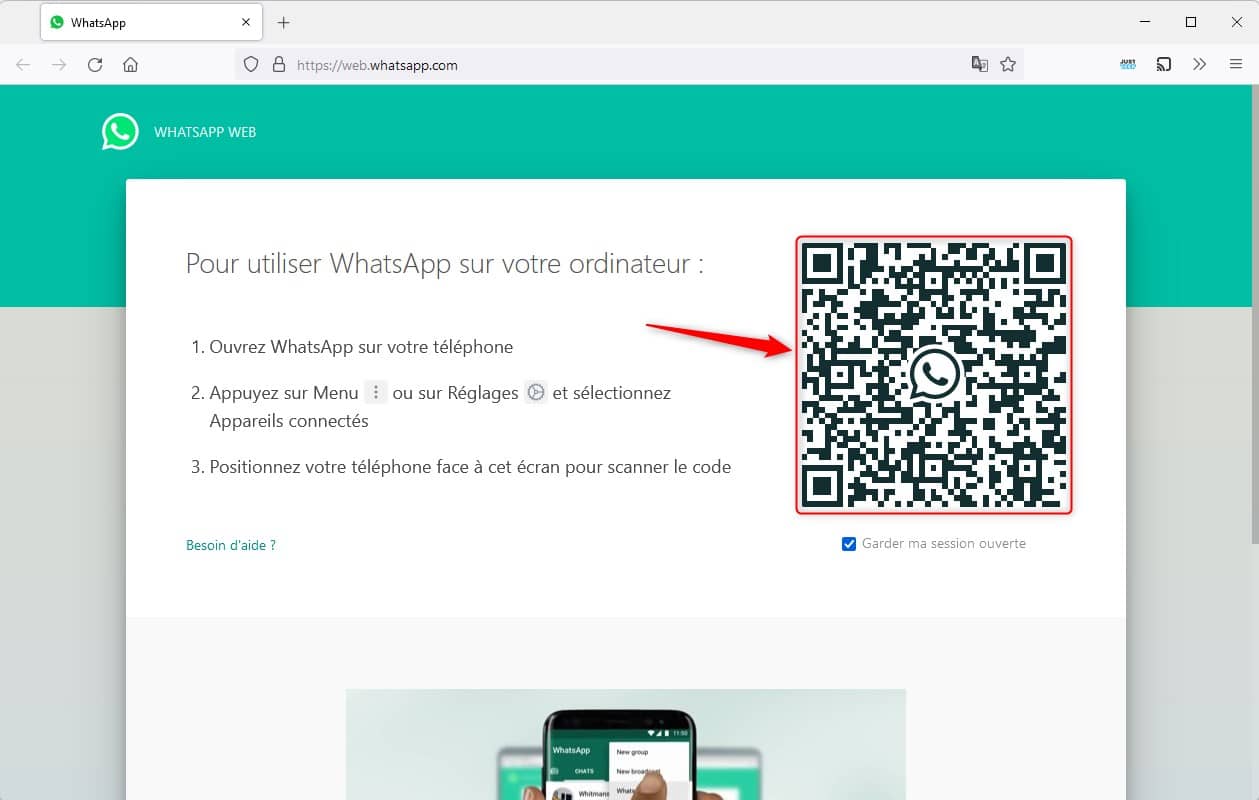
Task: Close the WhatsApp tab
Action: coord(246,22)
